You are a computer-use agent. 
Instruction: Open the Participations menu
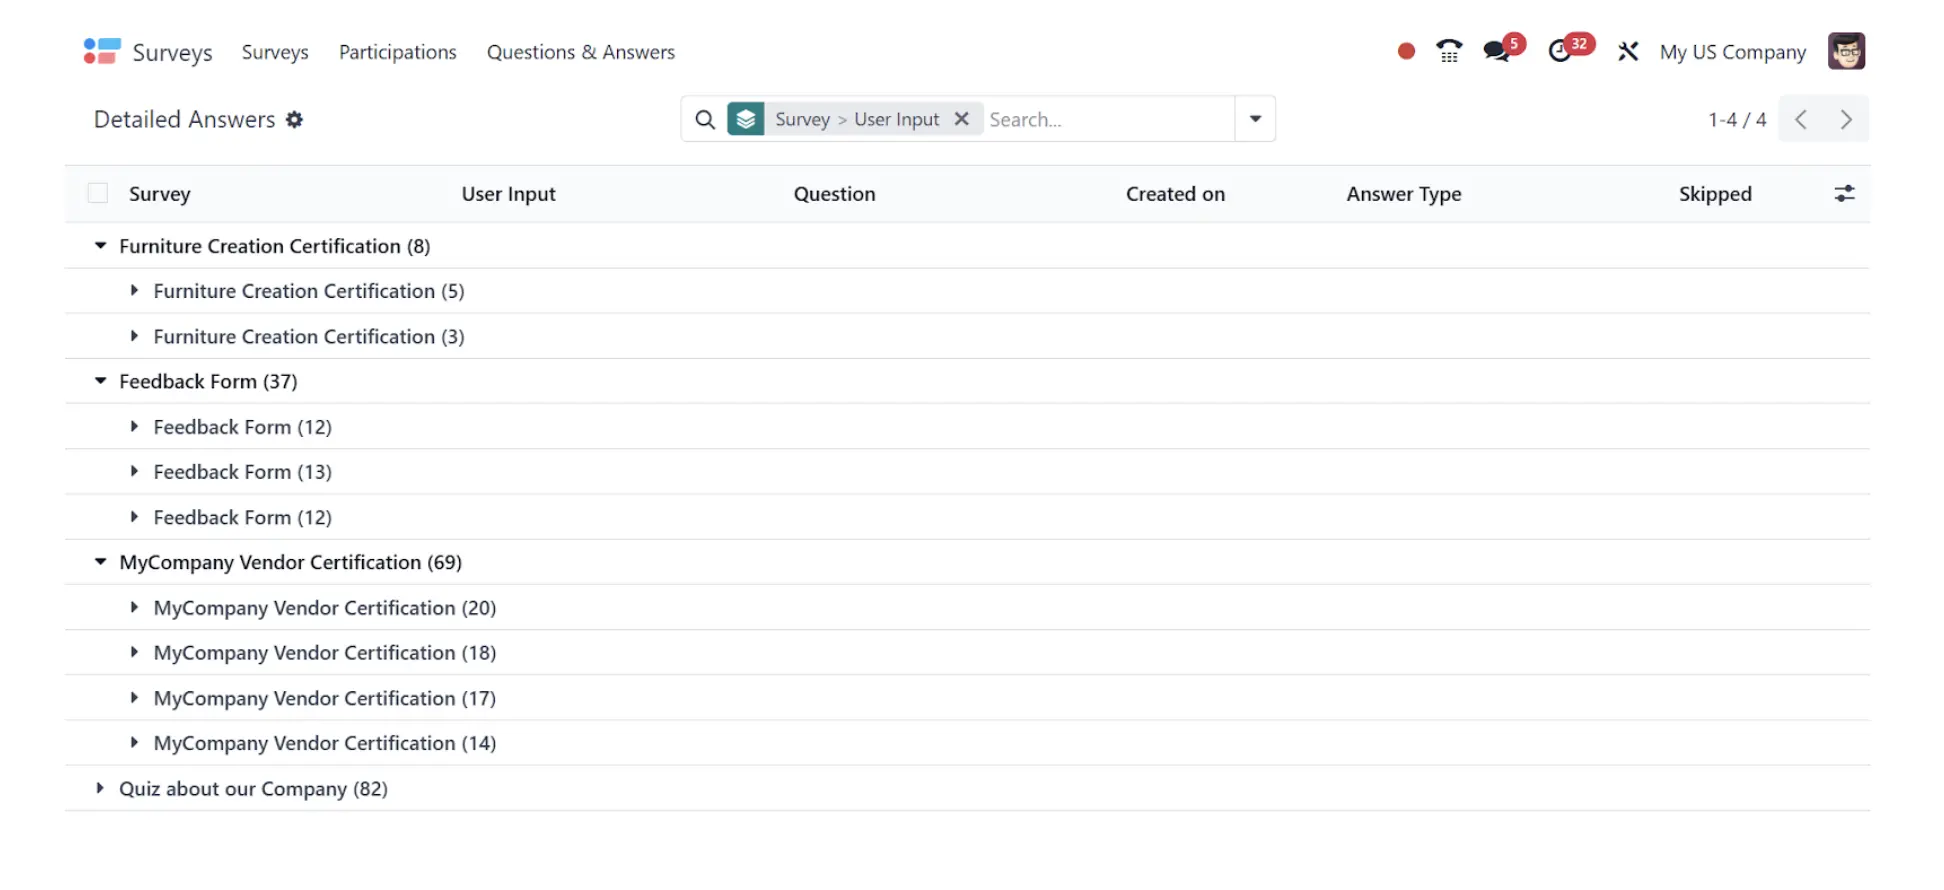(x=397, y=52)
